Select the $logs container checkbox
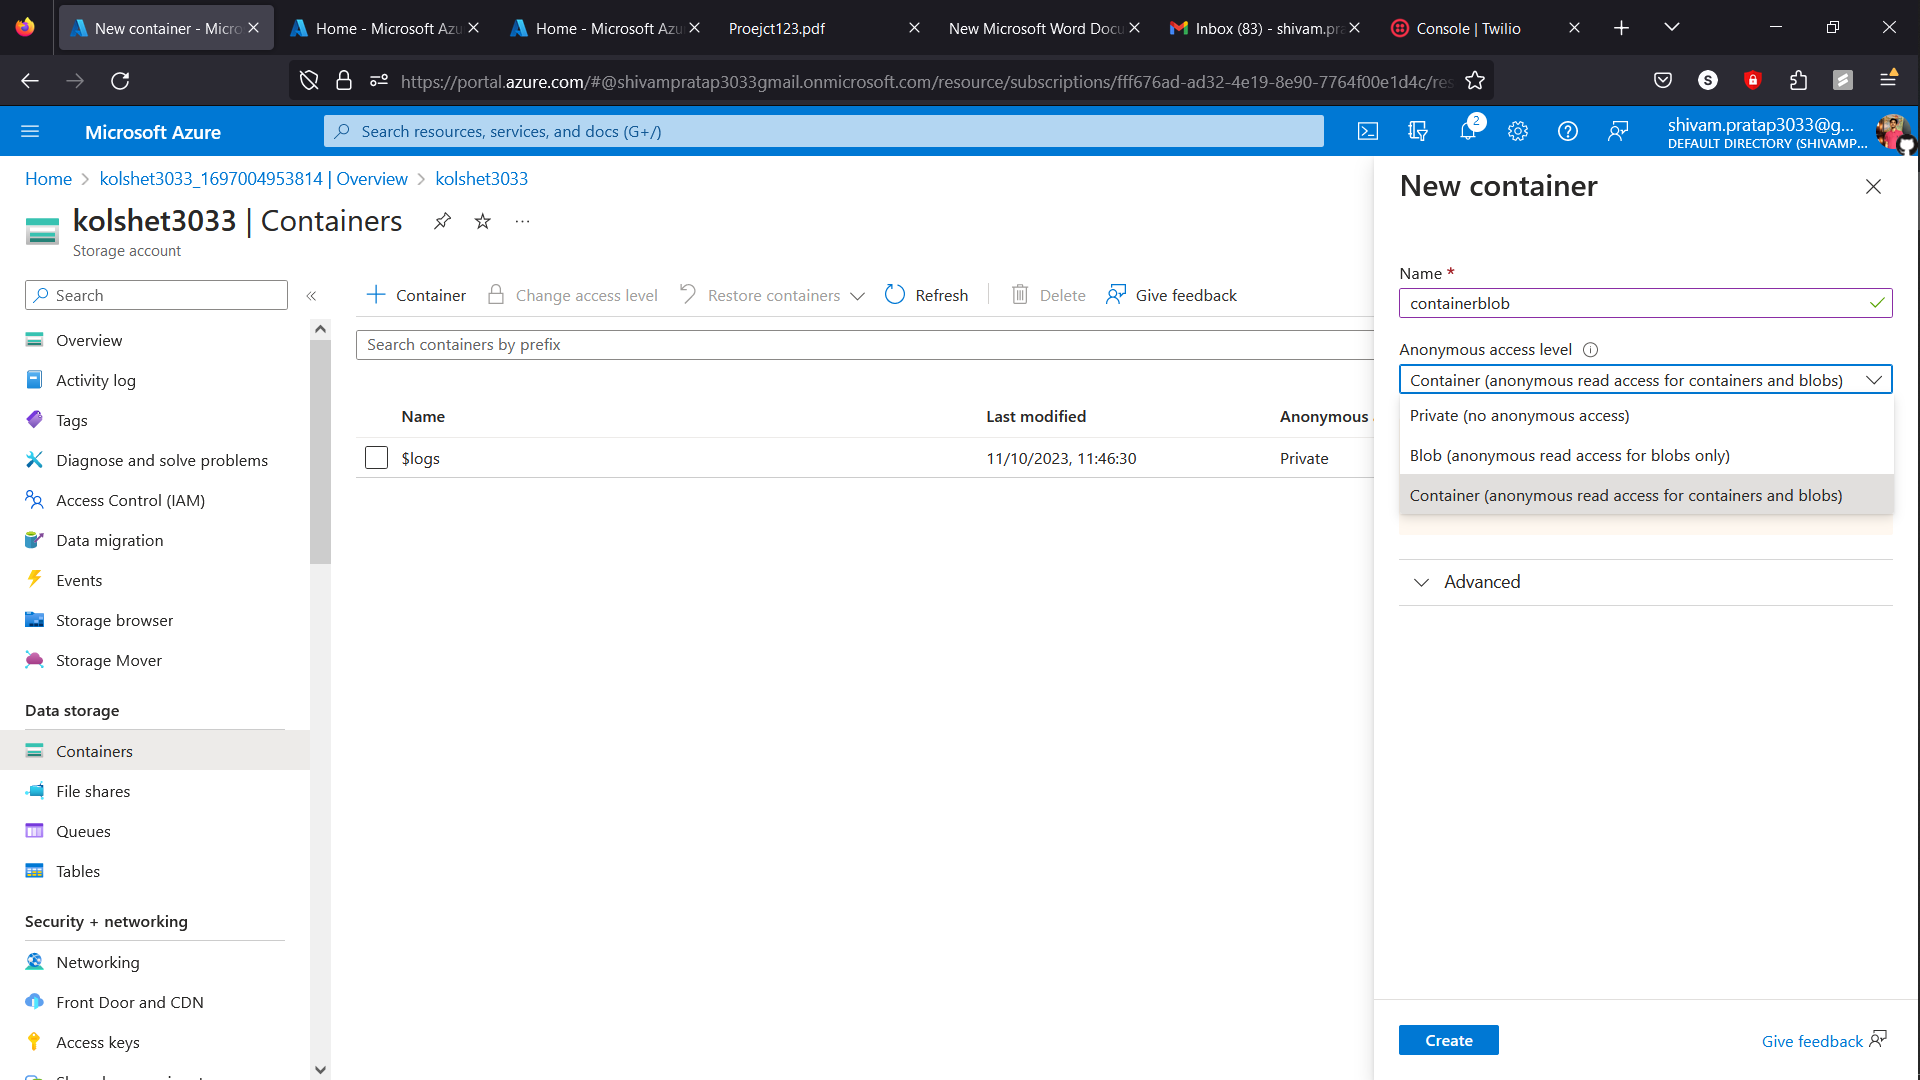 click(376, 458)
